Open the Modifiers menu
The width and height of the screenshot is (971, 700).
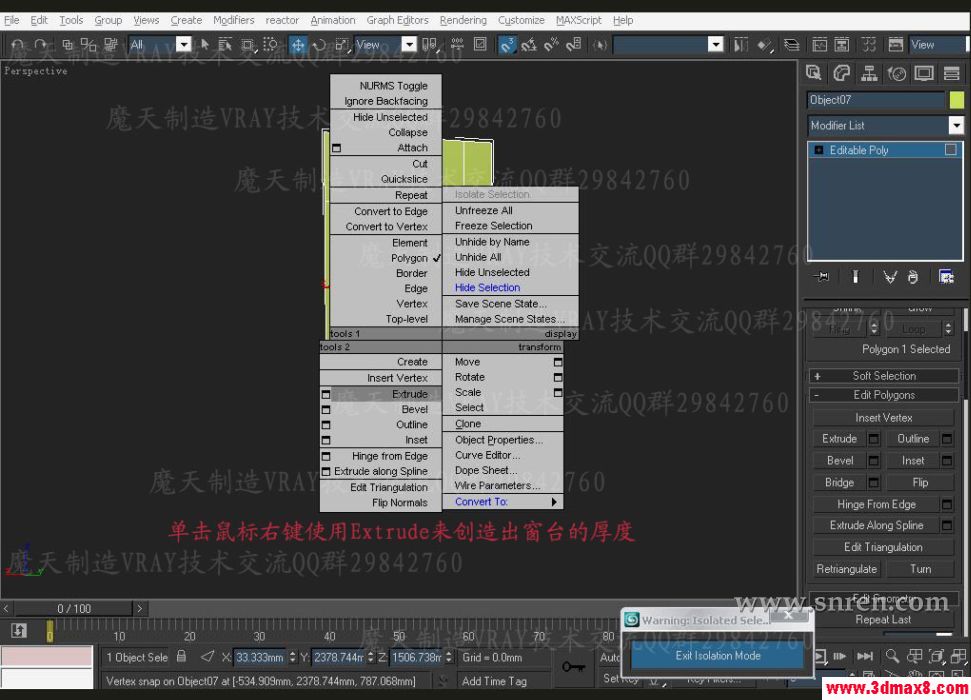(233, 19)
